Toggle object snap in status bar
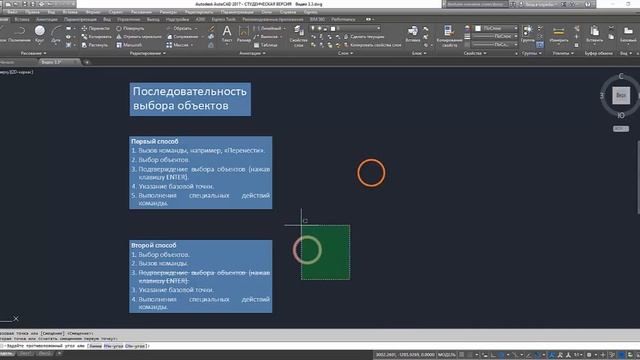 point(538,355)
